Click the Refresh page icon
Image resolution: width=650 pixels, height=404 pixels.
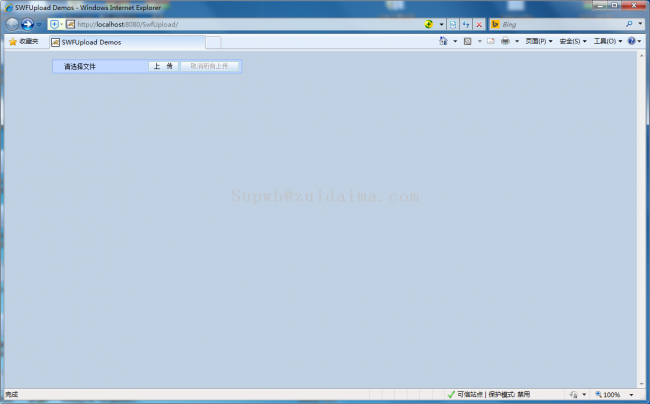466,23
